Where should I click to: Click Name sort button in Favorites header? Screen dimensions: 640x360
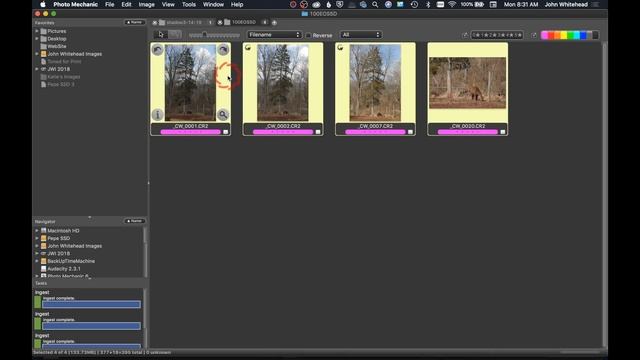[135, 22]
